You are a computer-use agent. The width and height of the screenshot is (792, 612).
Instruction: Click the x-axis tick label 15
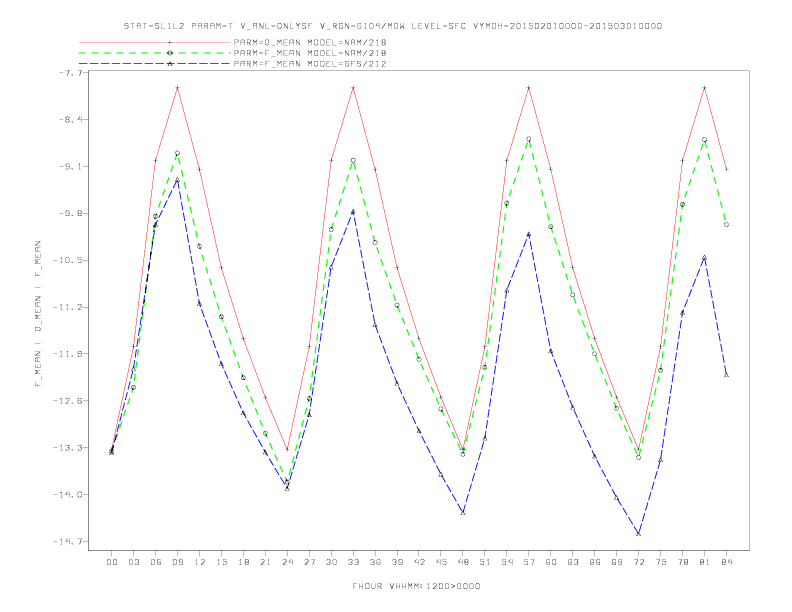[x=222, y=562]
